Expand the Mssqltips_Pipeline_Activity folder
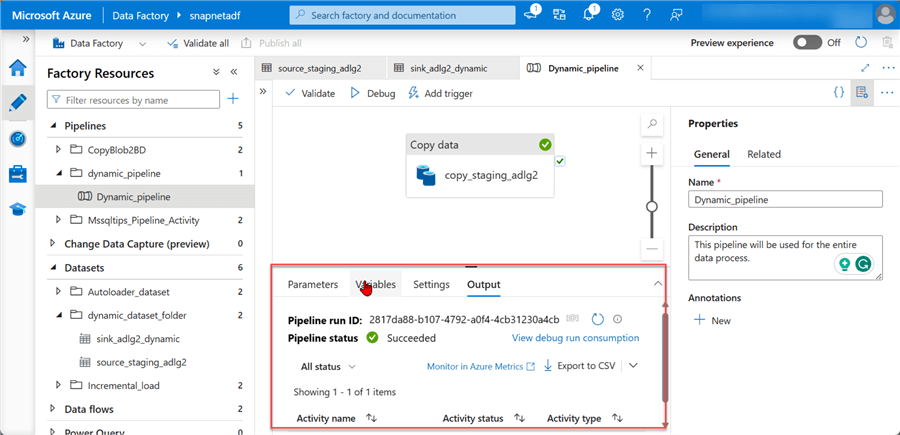Image resolution: width=900 pixels, height=435 pixels. tap(58, 219)
